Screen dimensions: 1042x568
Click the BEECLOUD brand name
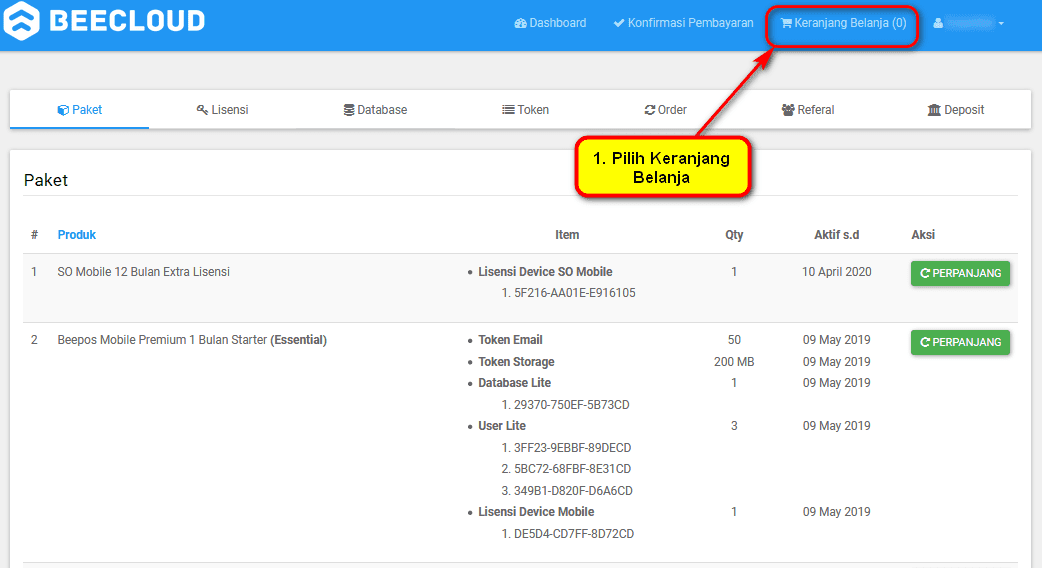128,21
